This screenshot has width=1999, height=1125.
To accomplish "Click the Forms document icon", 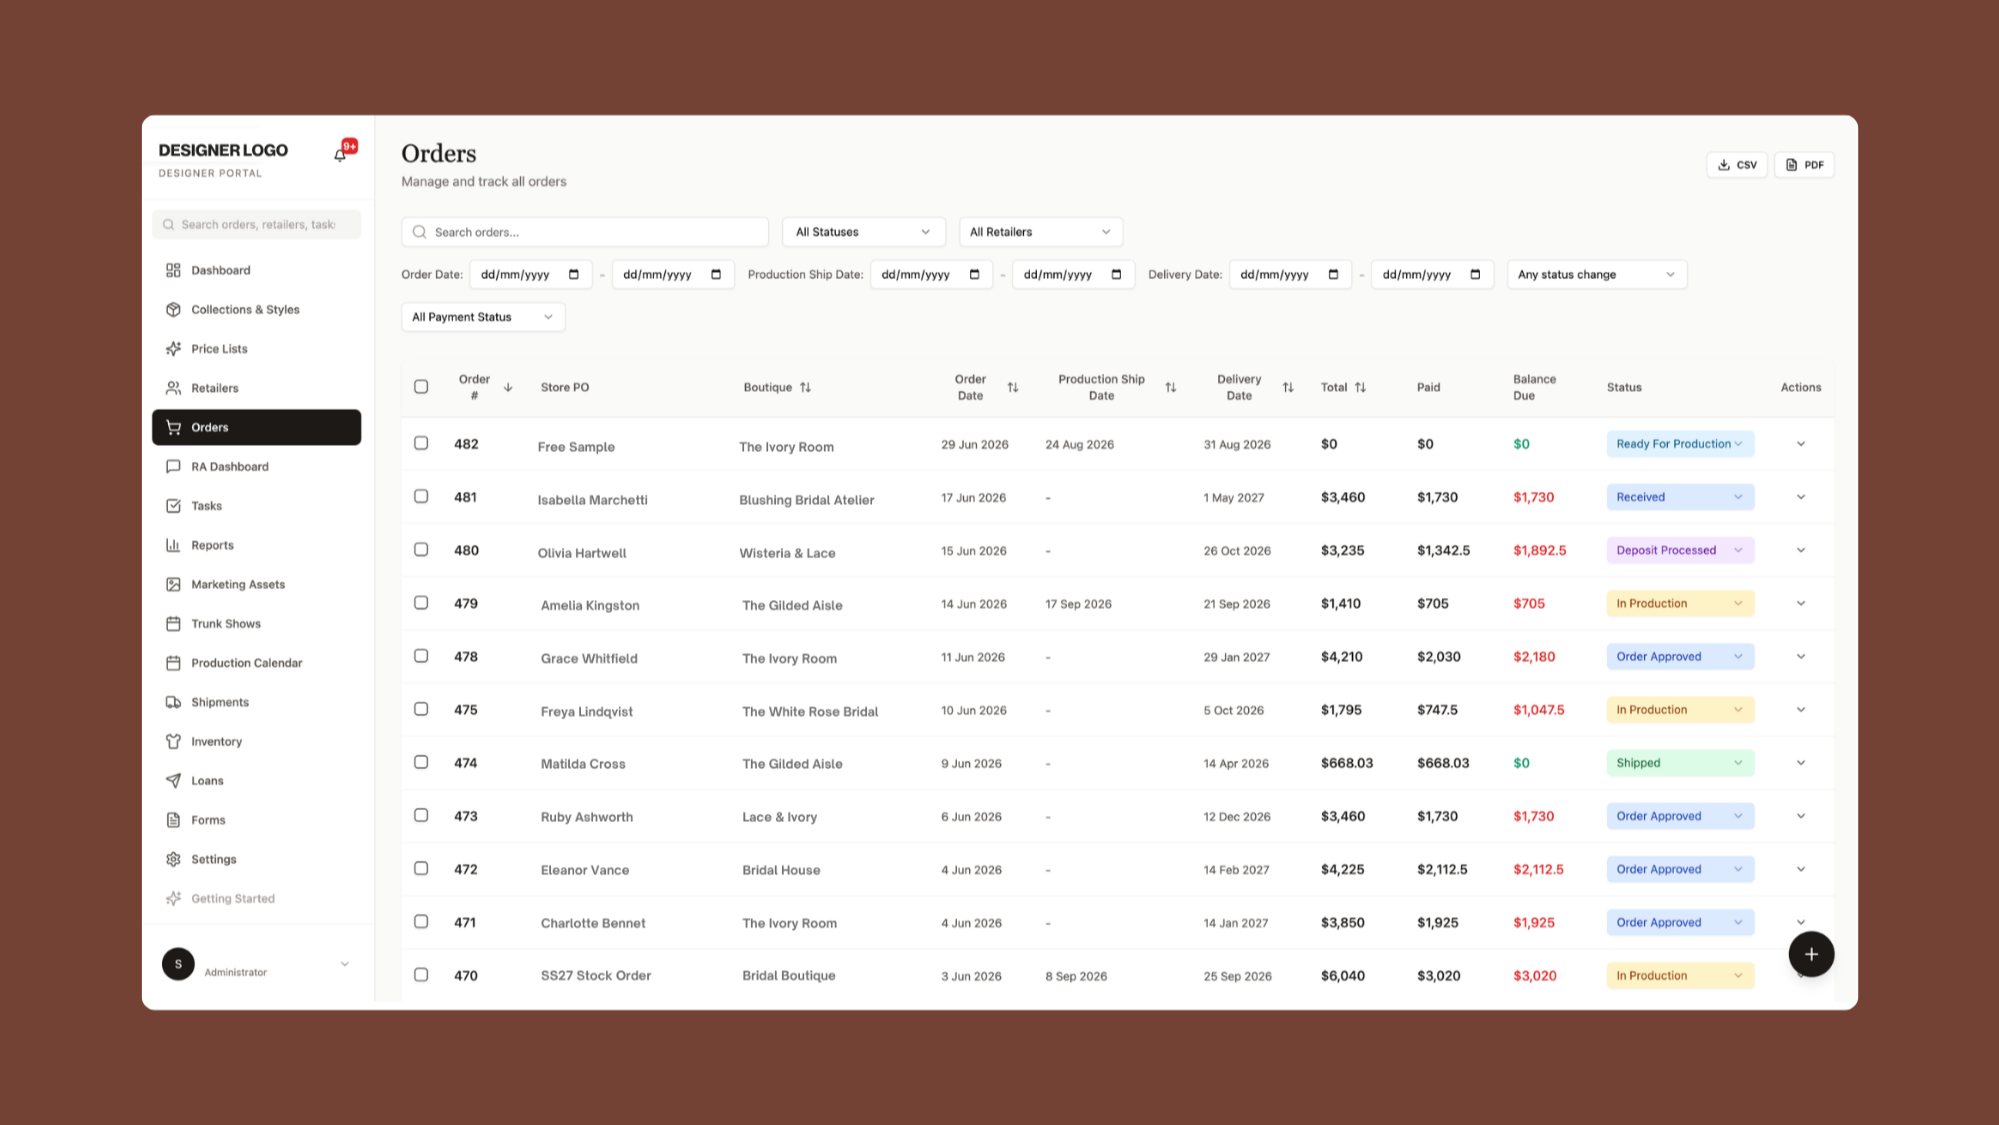I will click(173, 820).
